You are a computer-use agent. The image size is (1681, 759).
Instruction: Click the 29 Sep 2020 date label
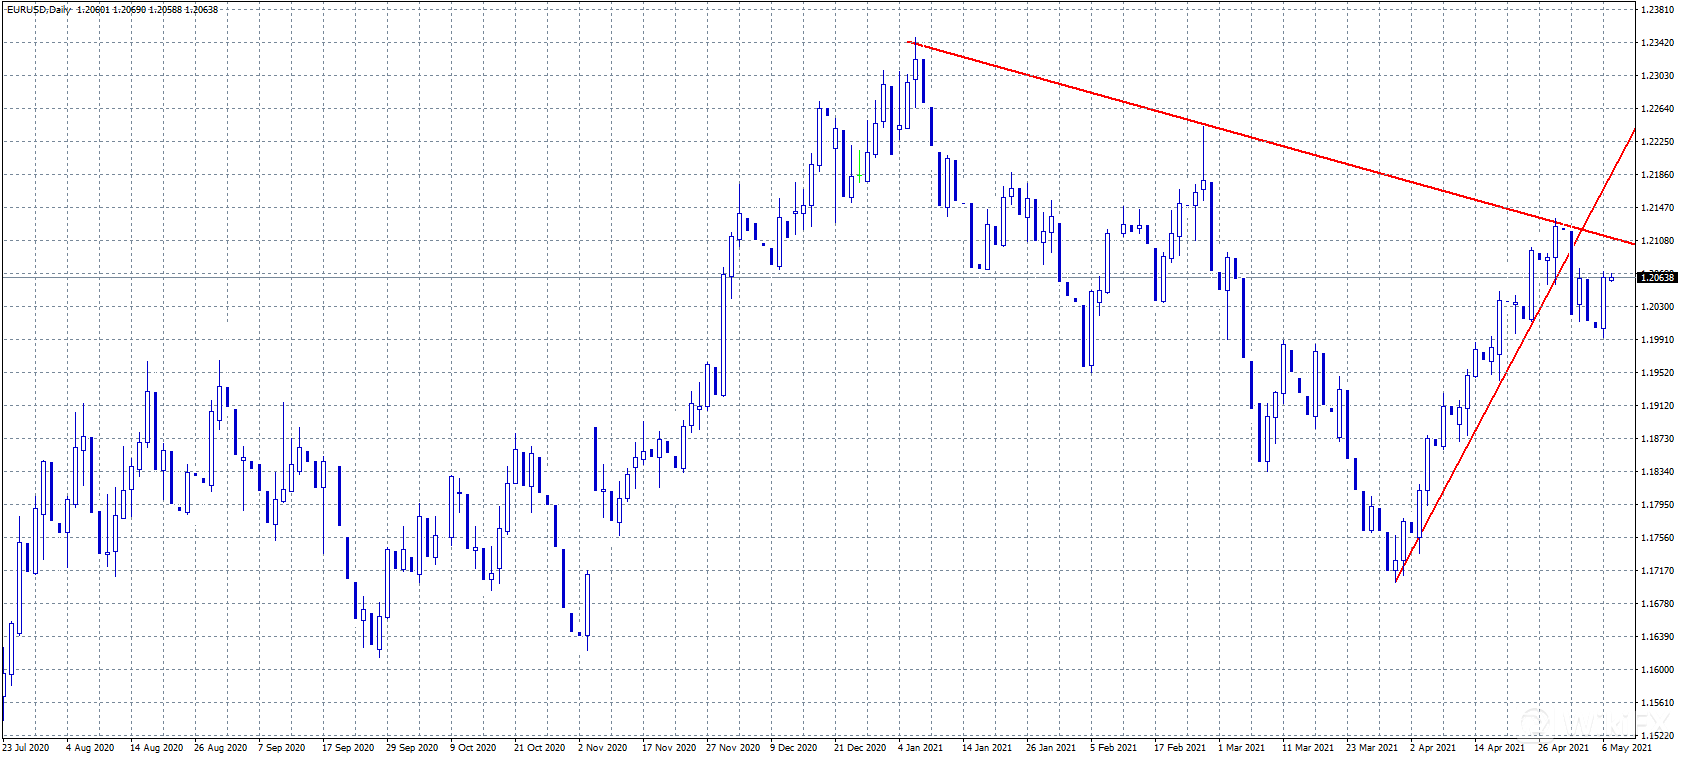(x=411, y=747)
